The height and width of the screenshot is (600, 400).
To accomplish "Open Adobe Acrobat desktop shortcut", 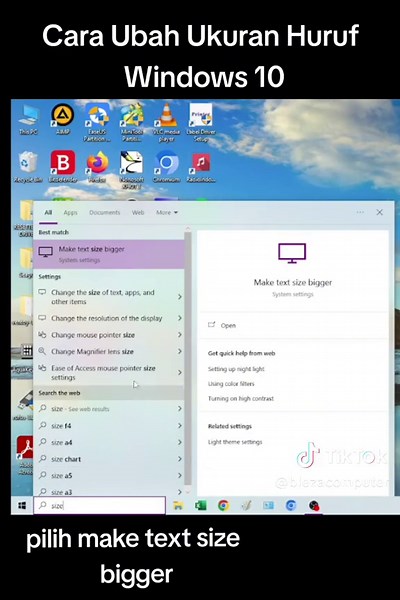I will (26, 455).
